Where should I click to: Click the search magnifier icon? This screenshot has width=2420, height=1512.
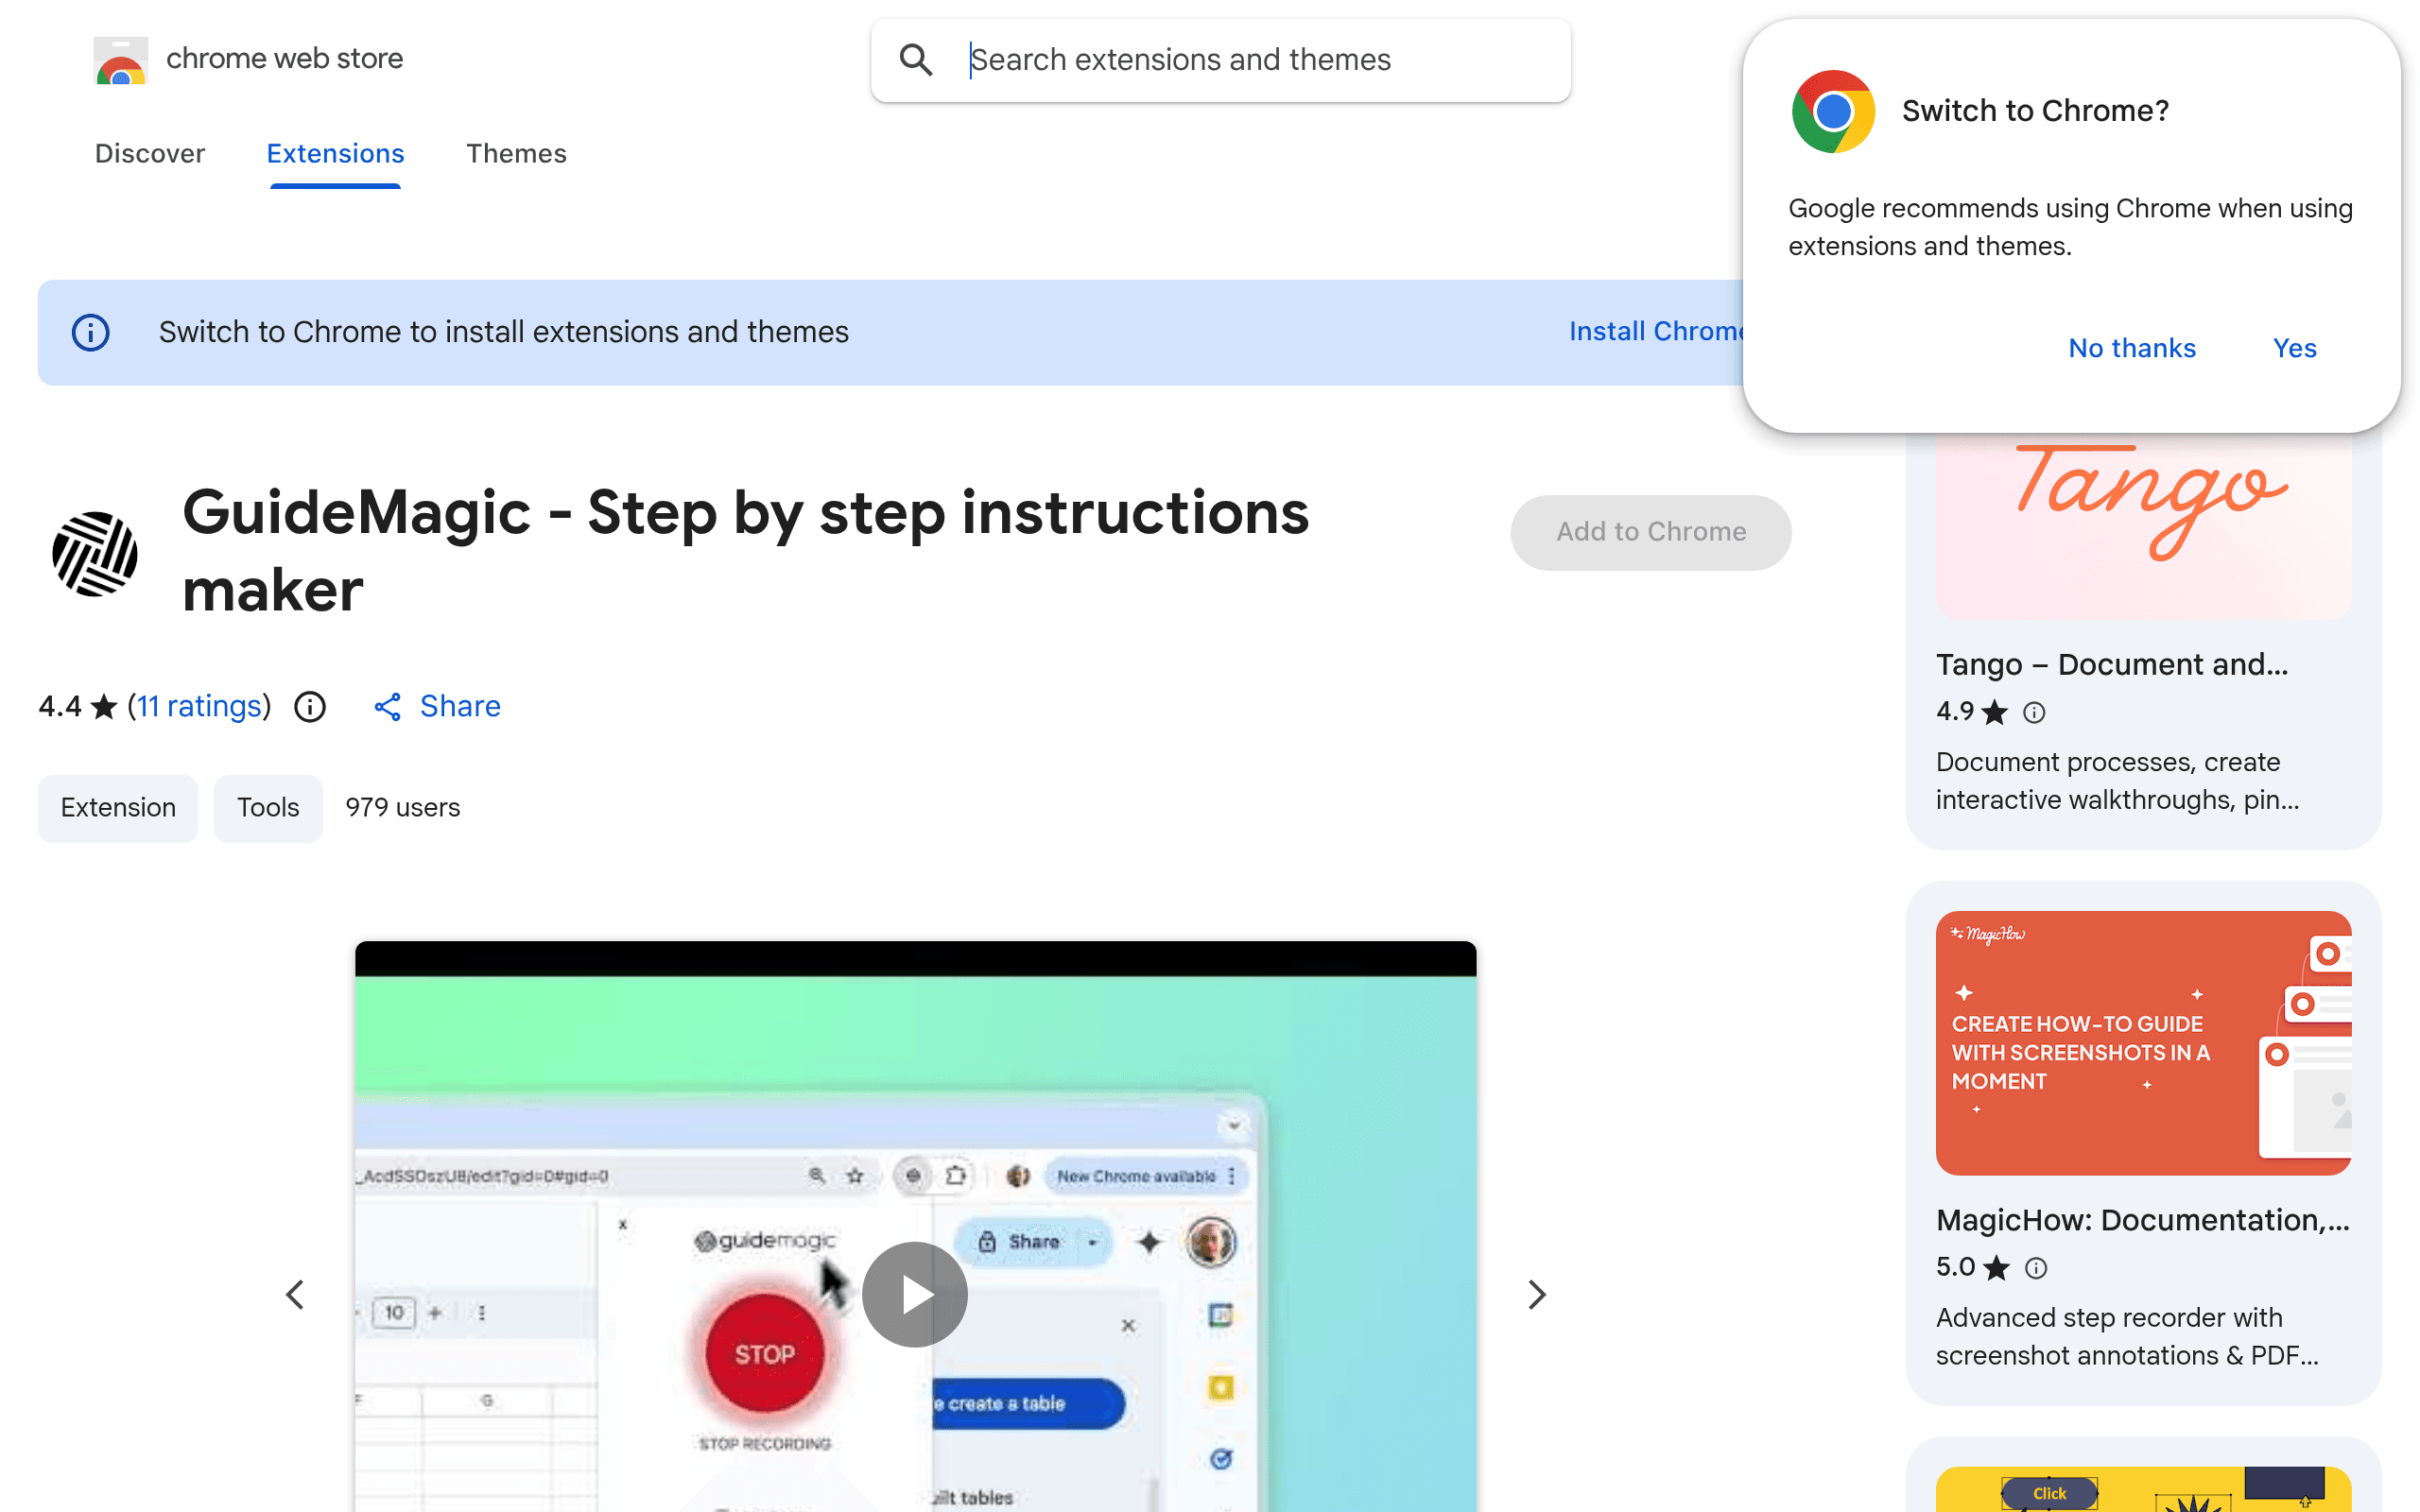tap(915, 60)
